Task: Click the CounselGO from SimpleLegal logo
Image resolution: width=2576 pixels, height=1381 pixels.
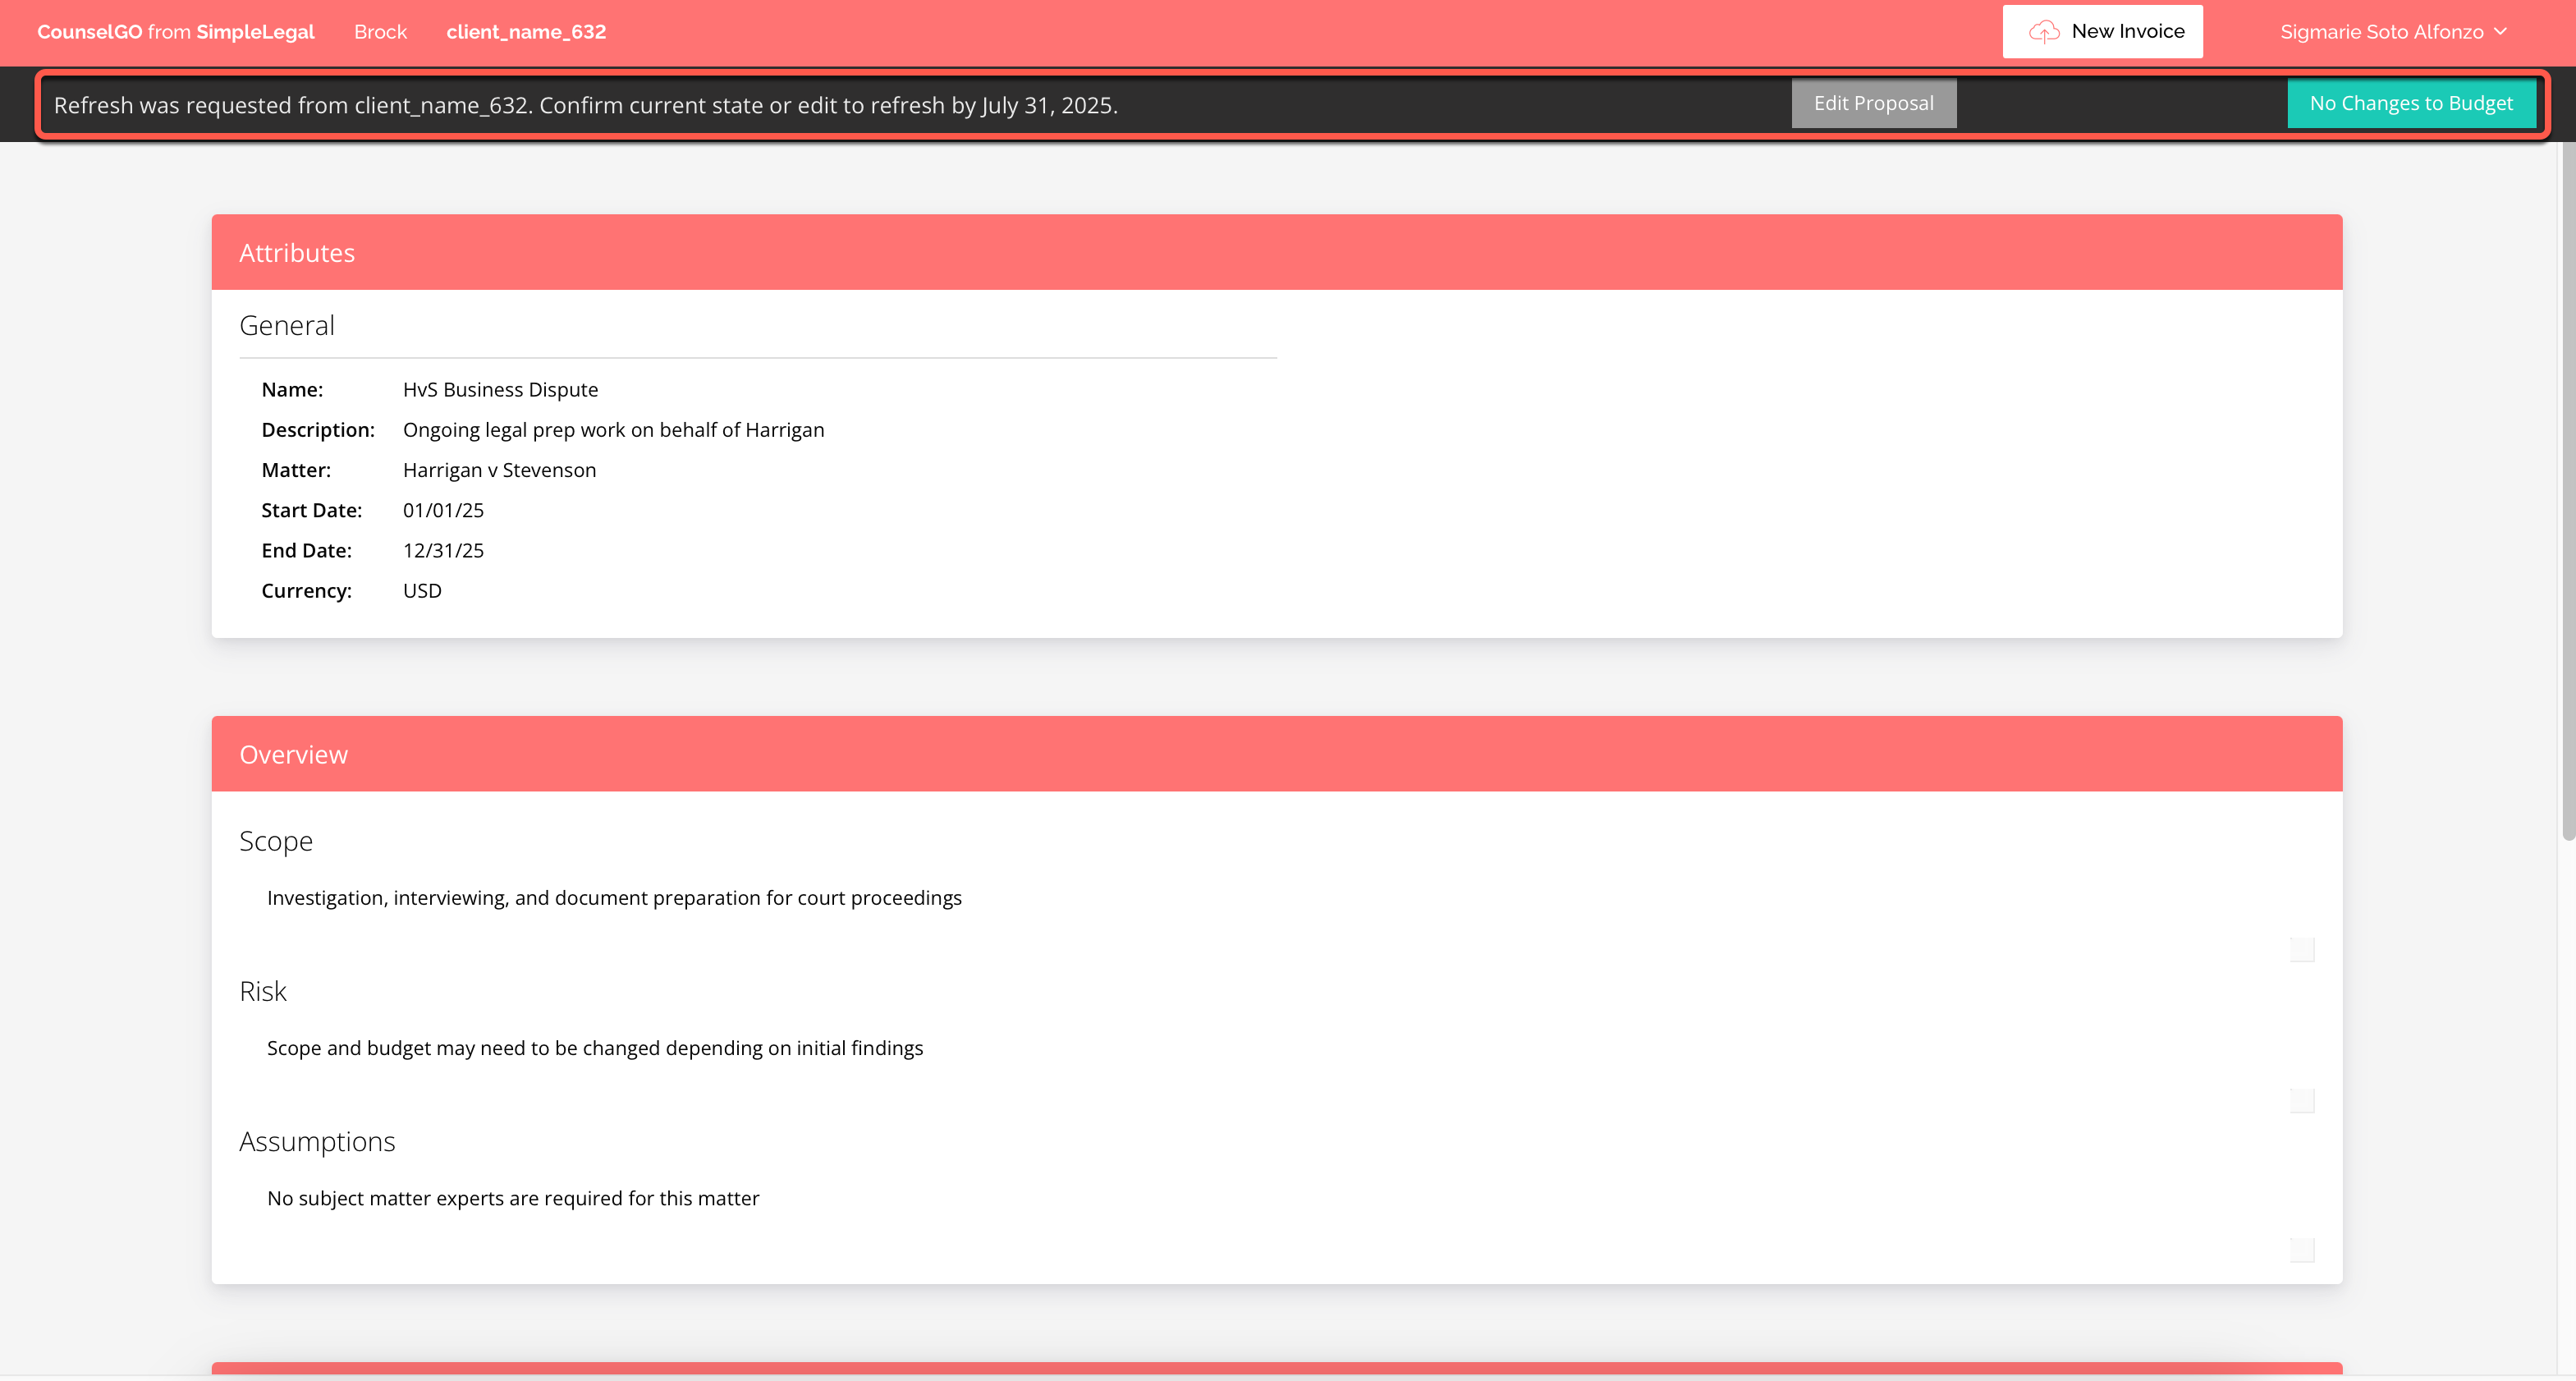Action: (x=176, y=31)
